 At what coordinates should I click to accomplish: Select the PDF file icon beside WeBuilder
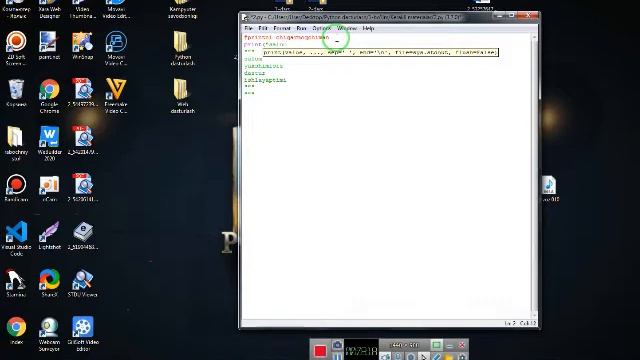(82, 140)
